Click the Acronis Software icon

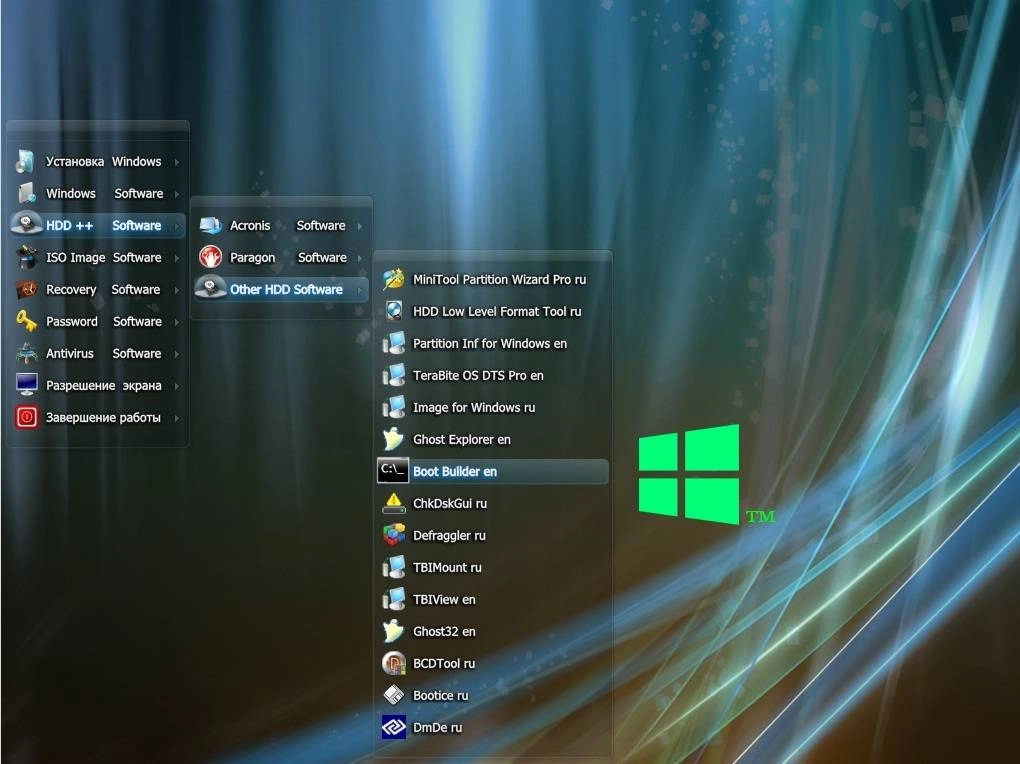211,226
